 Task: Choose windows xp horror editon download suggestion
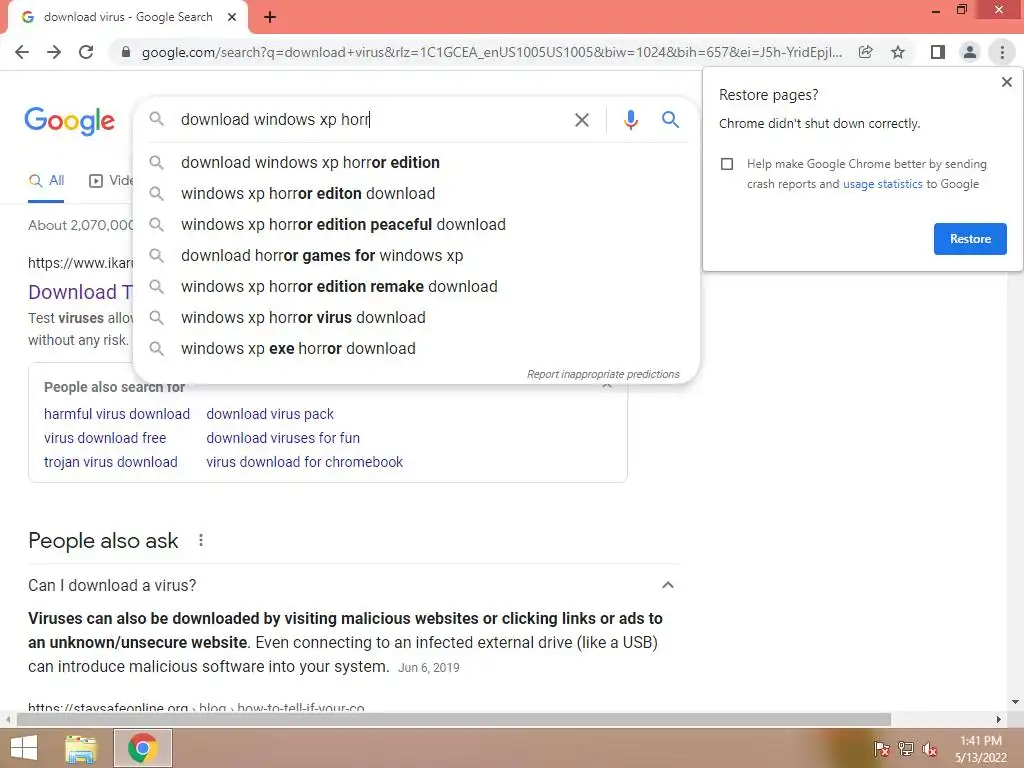[x=416, y=193]
